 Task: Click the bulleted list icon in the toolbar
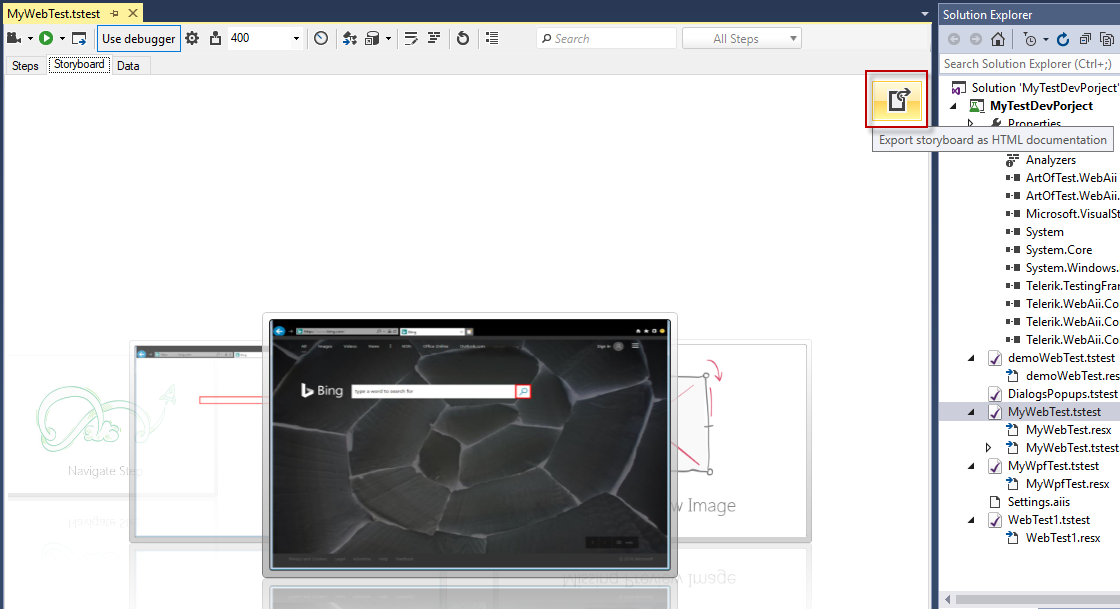492,39
